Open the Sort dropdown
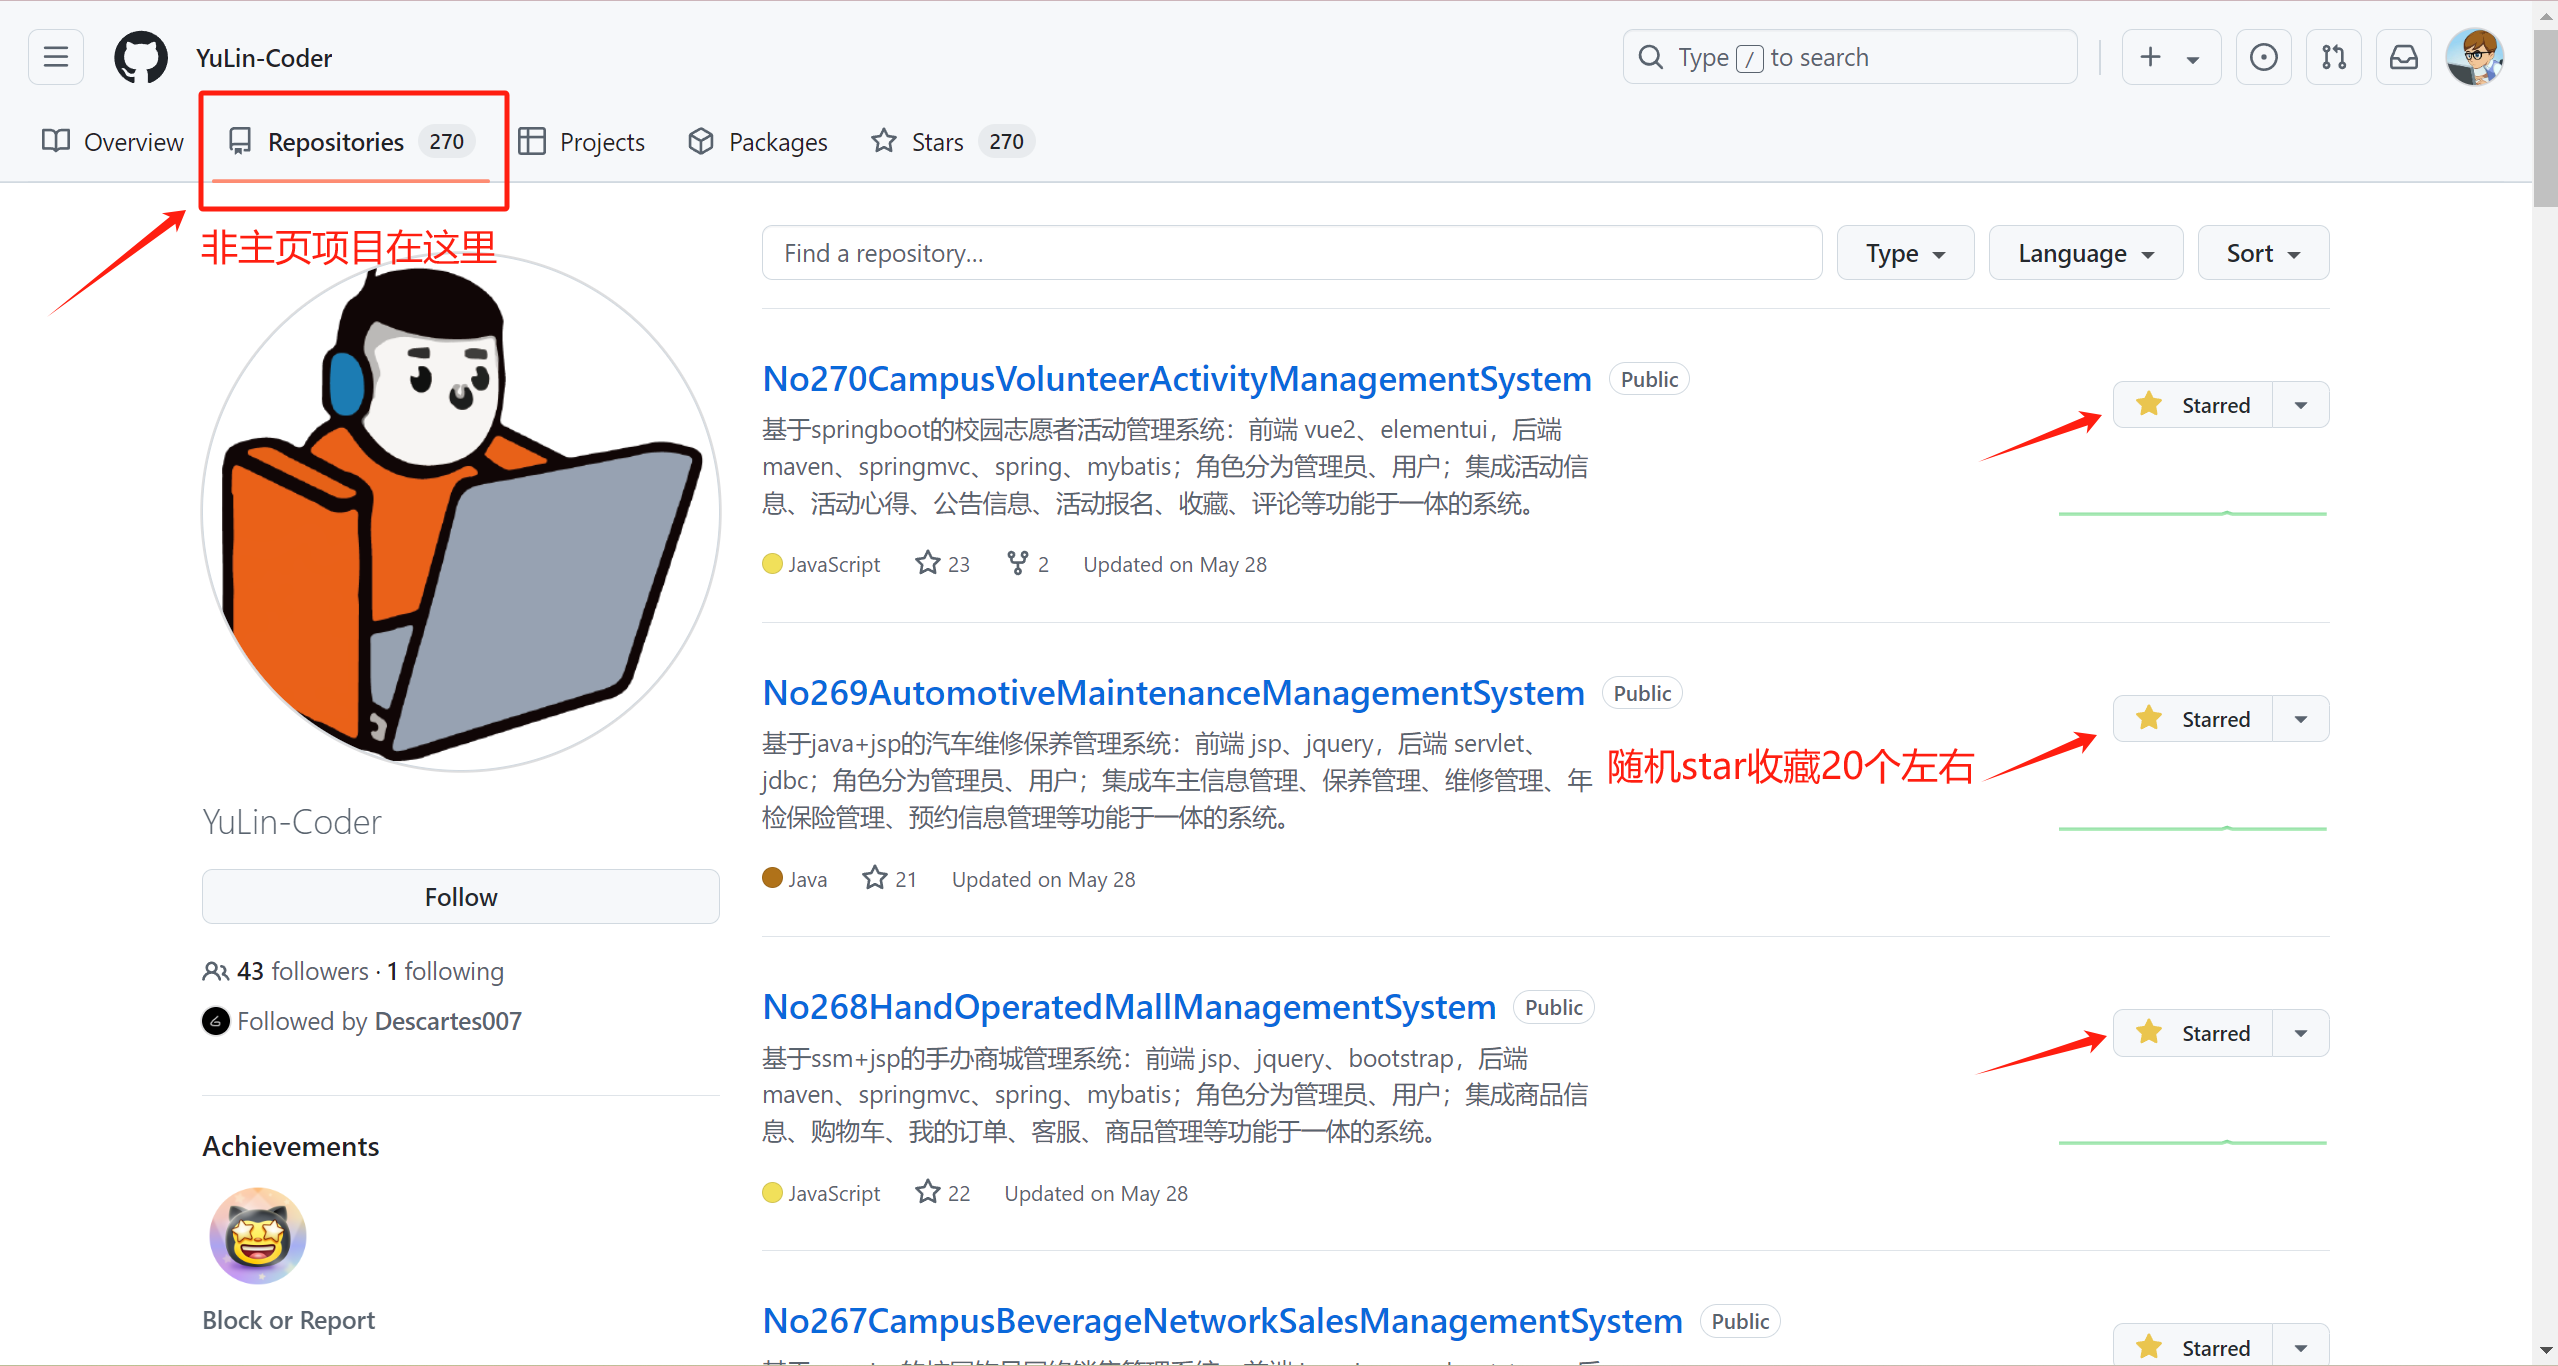The height and width of the screenshot is (1366, 2558). pyautogui.click(x=2263, y=253)
